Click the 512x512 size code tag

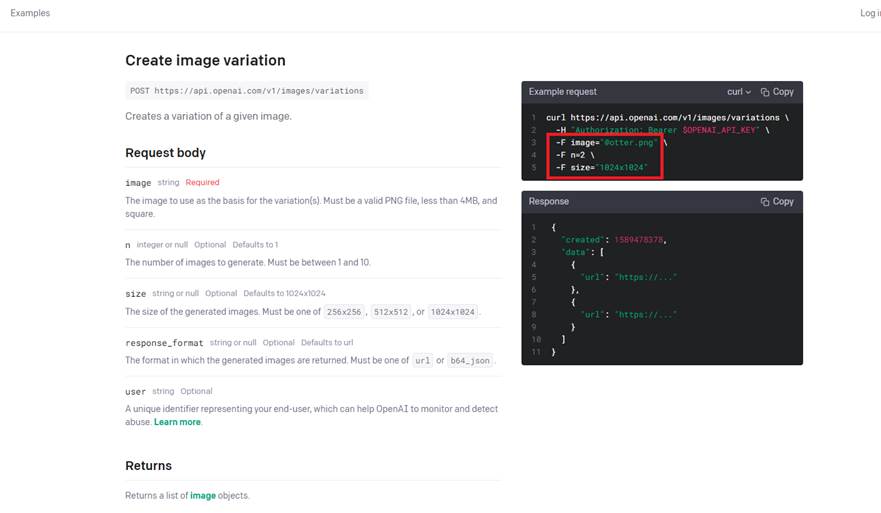pos(391,312)
